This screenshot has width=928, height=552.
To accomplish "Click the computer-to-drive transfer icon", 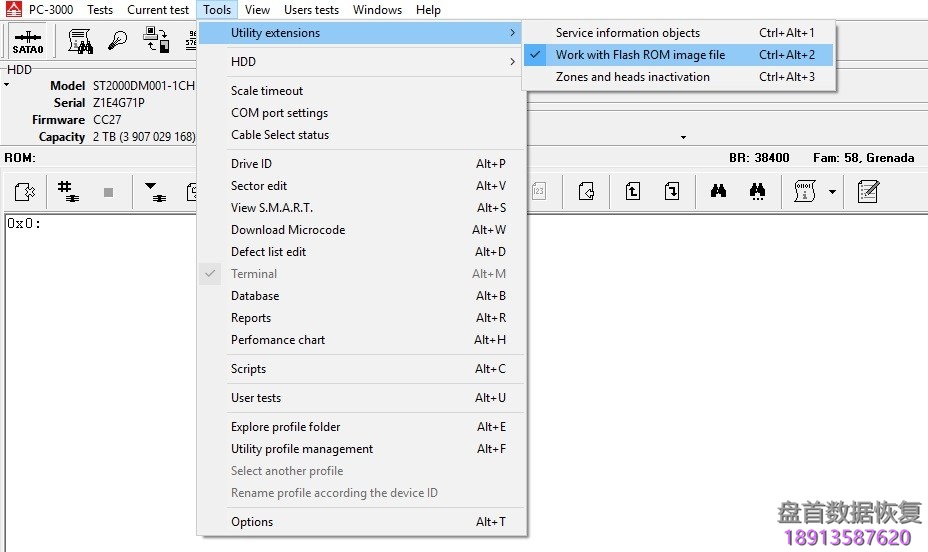I will [x=156, y=41].
